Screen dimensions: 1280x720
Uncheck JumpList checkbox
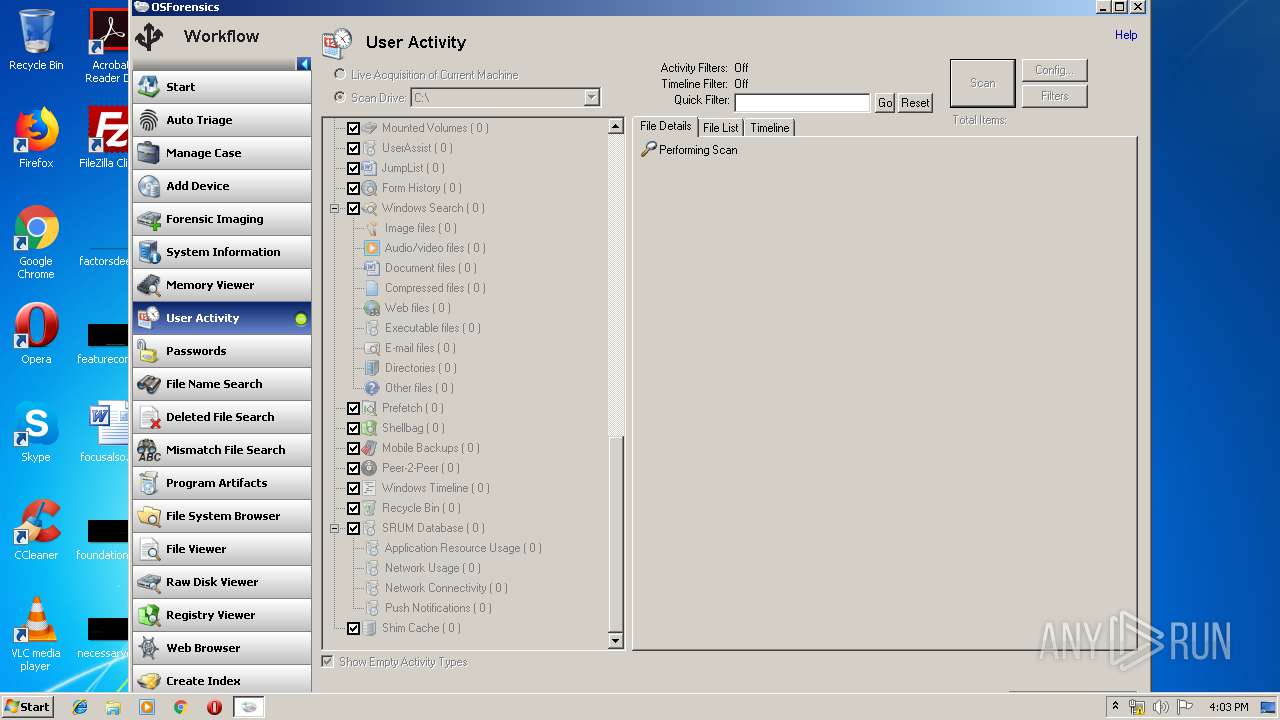pos(353,168)
